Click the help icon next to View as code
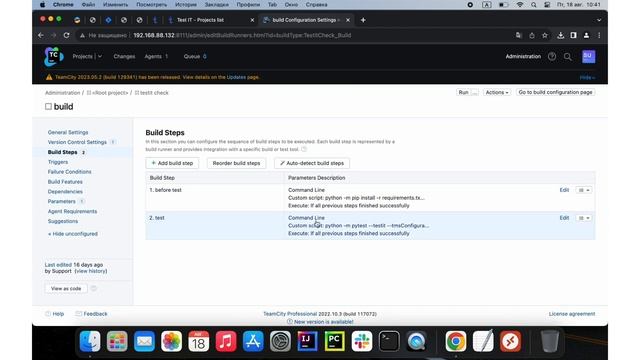640x360 pixels. click(93, 289)
